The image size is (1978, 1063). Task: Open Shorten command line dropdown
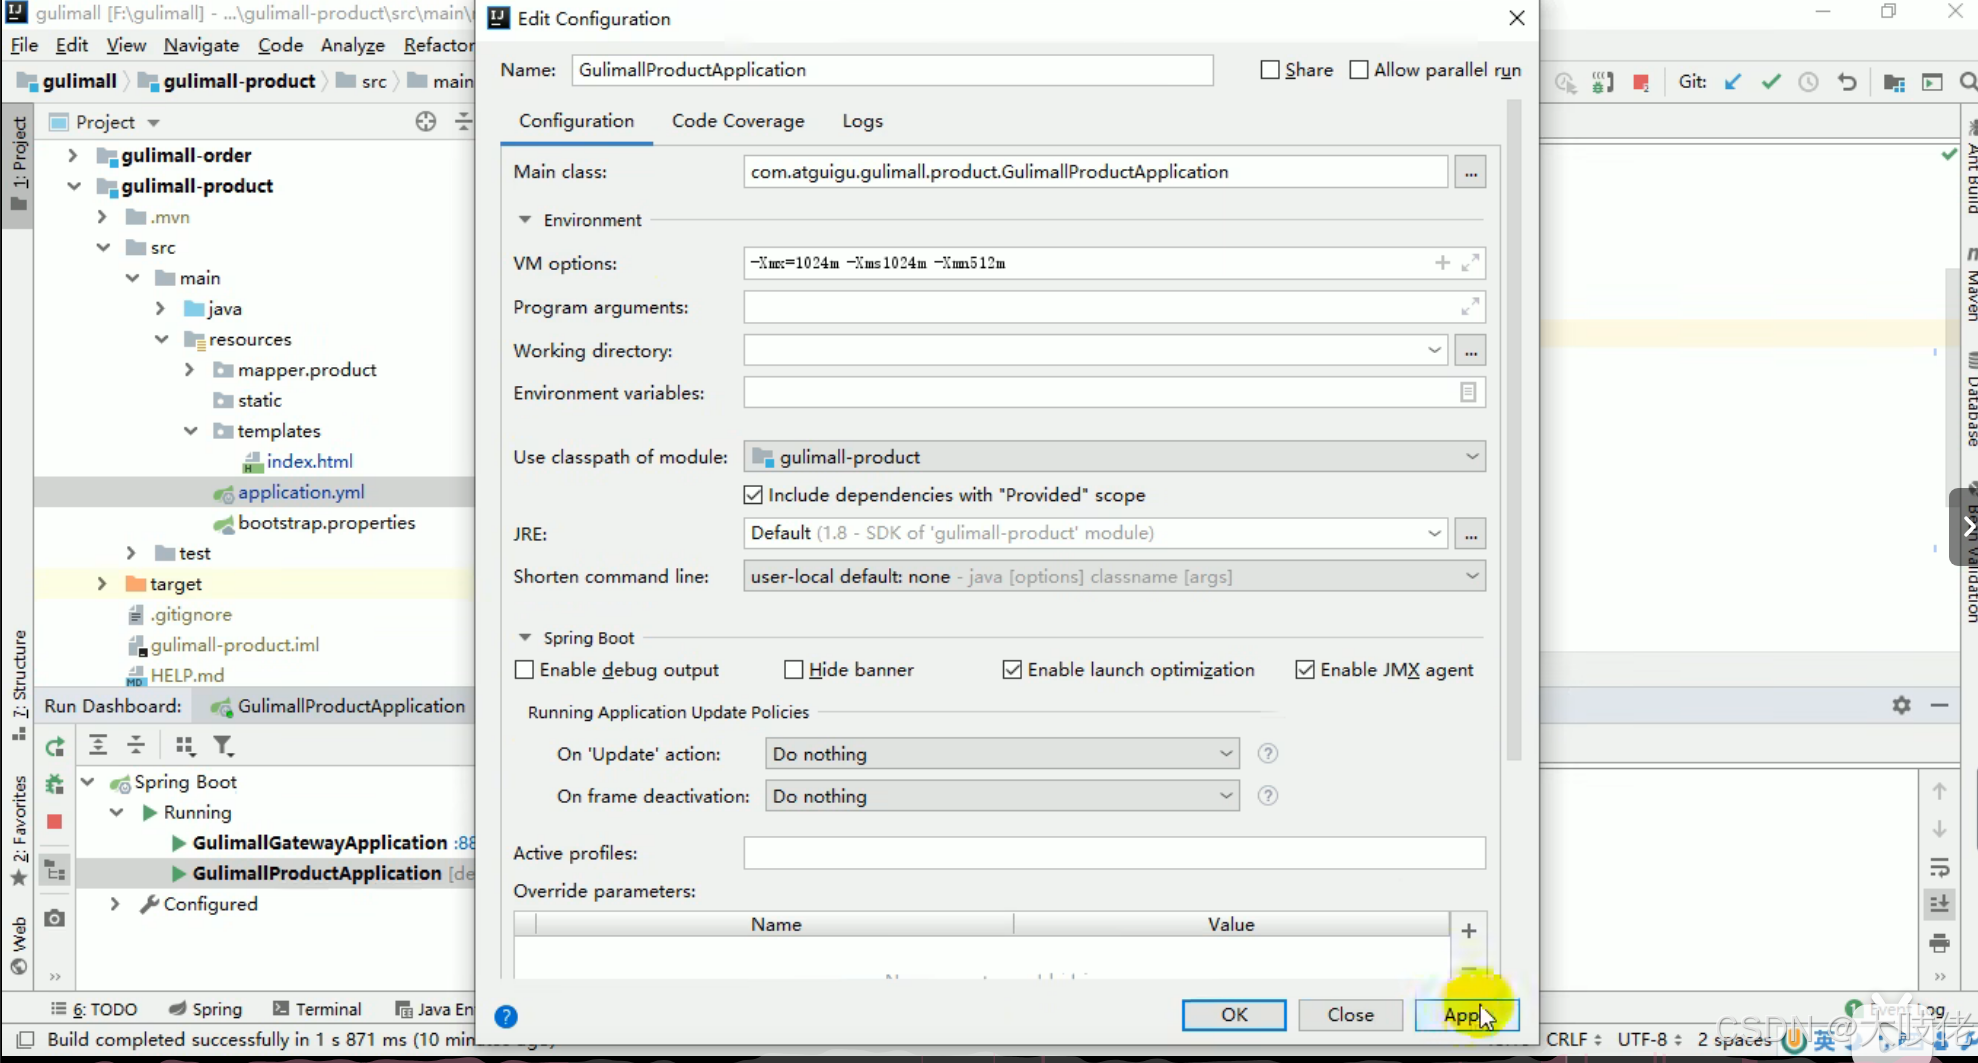[x=1114, y=577]
